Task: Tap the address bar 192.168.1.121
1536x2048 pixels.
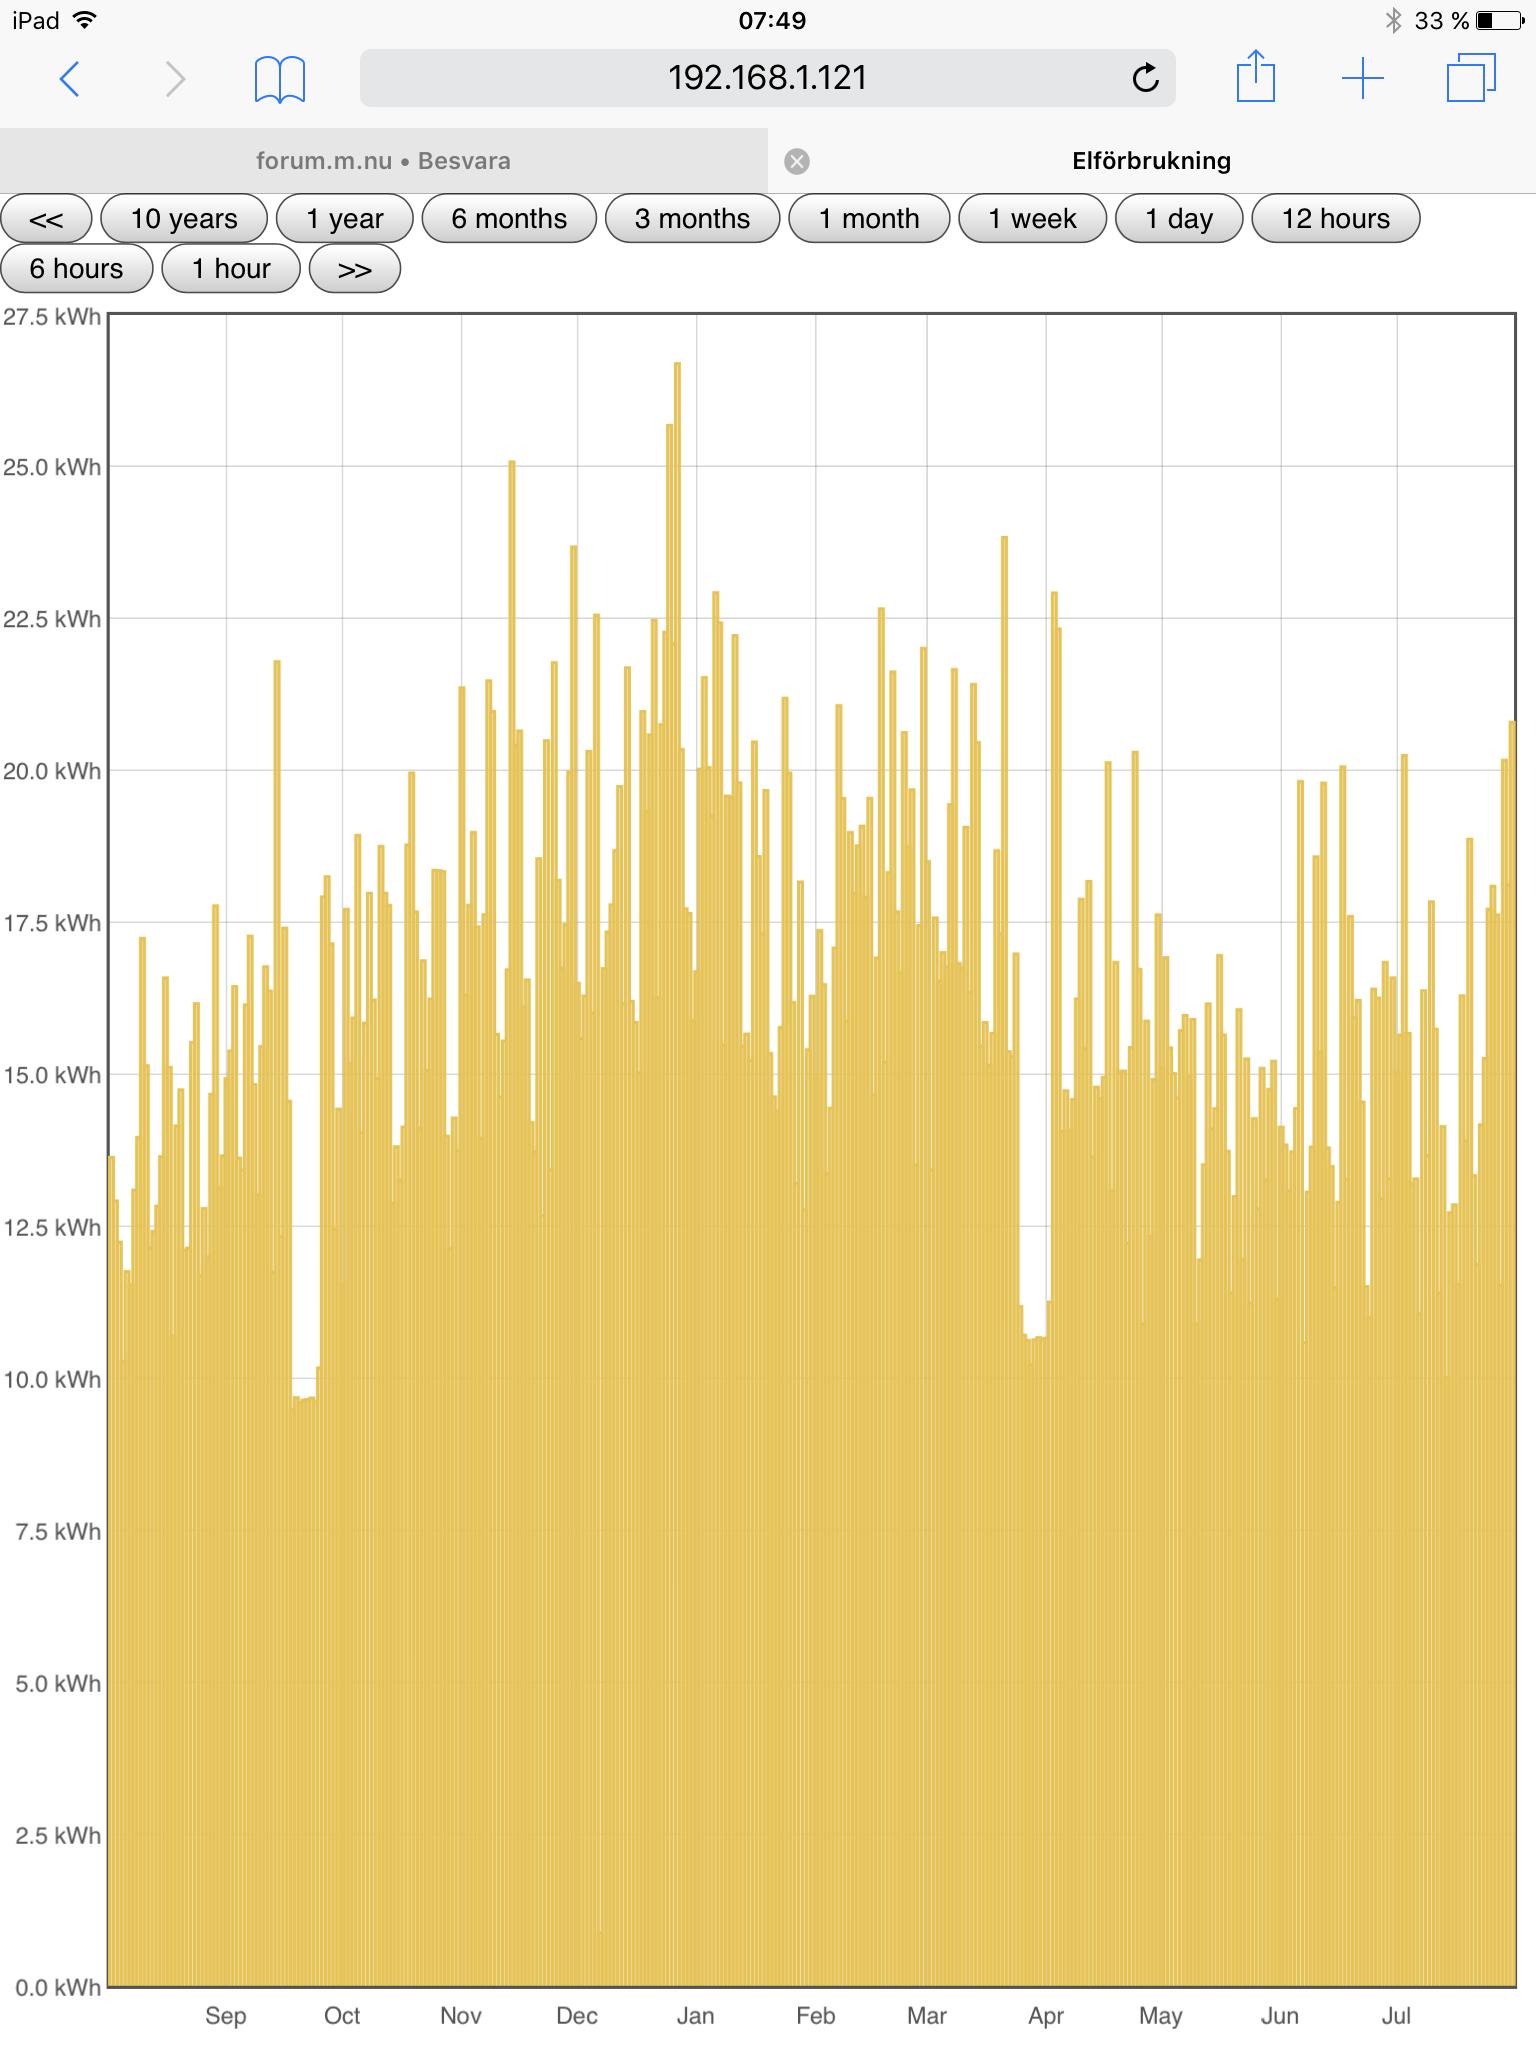Action: (766, 78)
